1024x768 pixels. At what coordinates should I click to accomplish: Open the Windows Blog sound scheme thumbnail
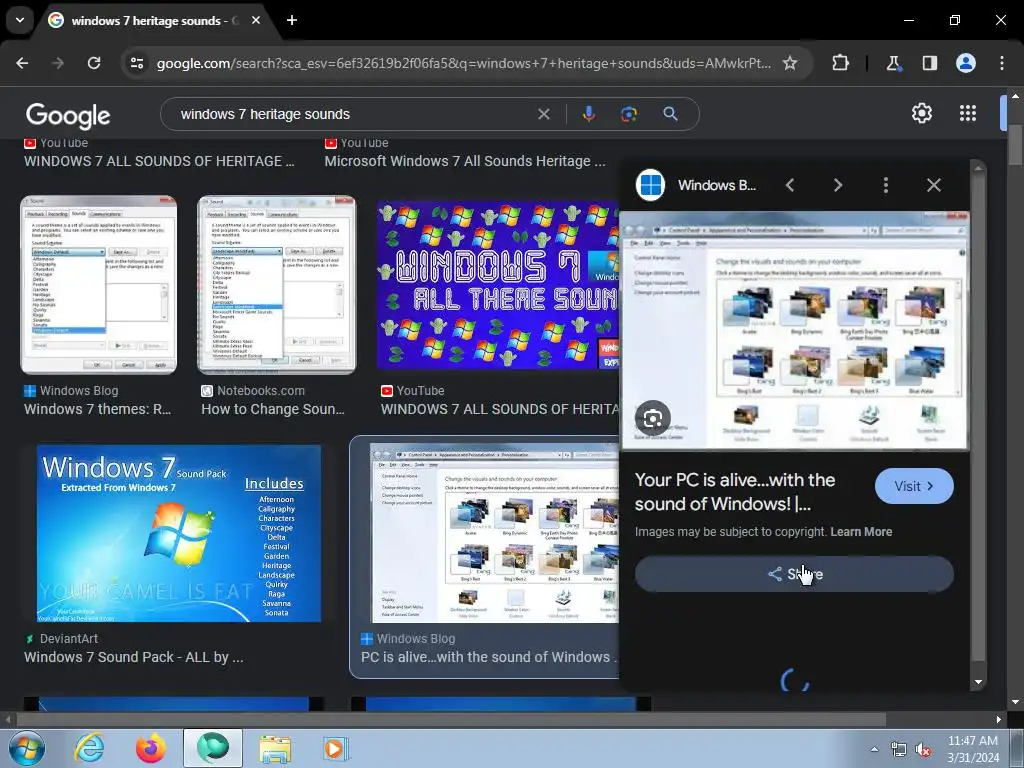[99, 285]
